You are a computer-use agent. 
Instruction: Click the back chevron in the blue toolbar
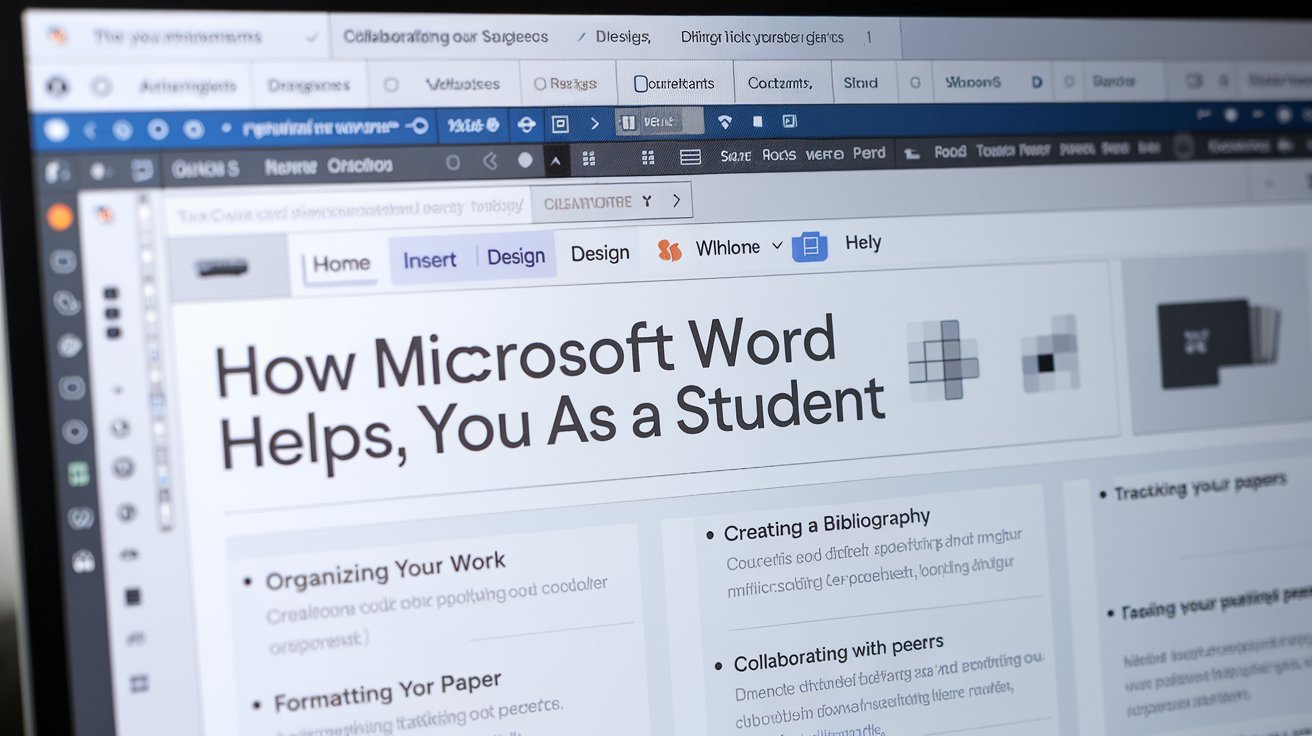point(88,130)
